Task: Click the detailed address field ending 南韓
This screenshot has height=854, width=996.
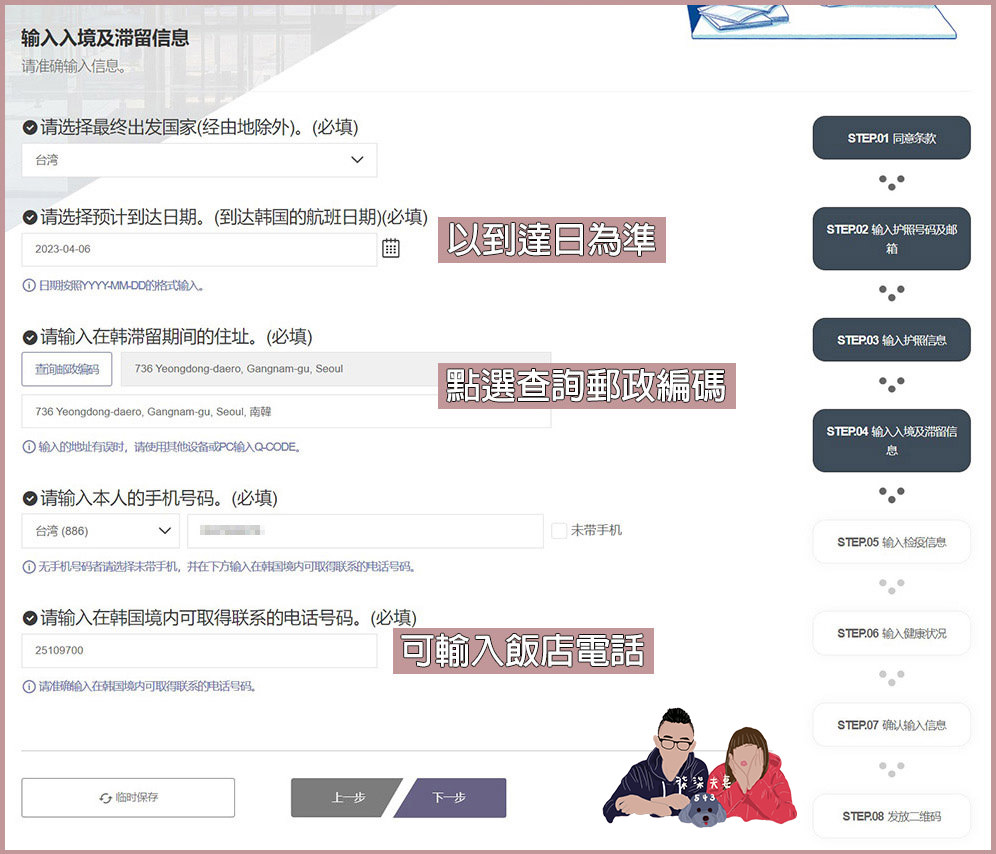Action: click(x=286, y=412)
